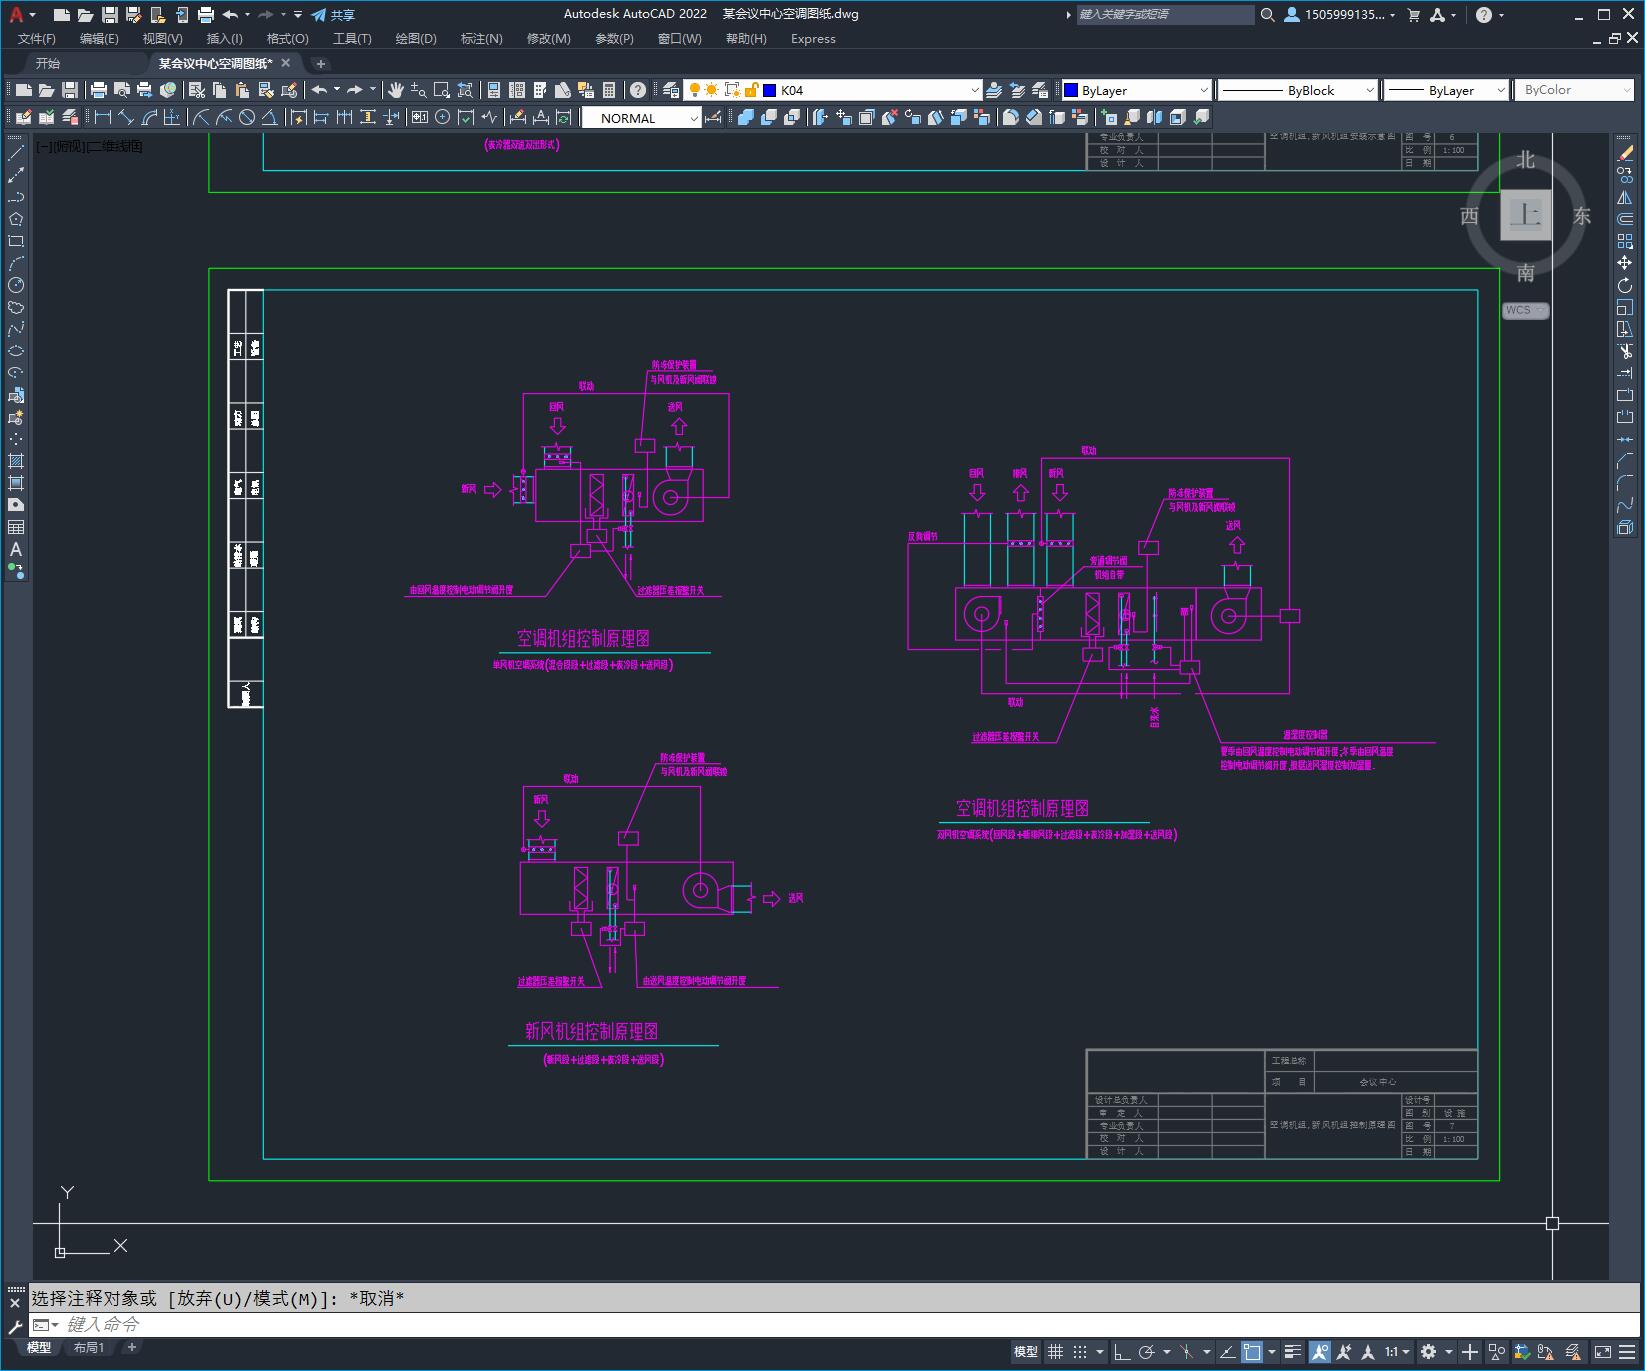Open the ByBlock linetype dropdown

click(1370, 90)
